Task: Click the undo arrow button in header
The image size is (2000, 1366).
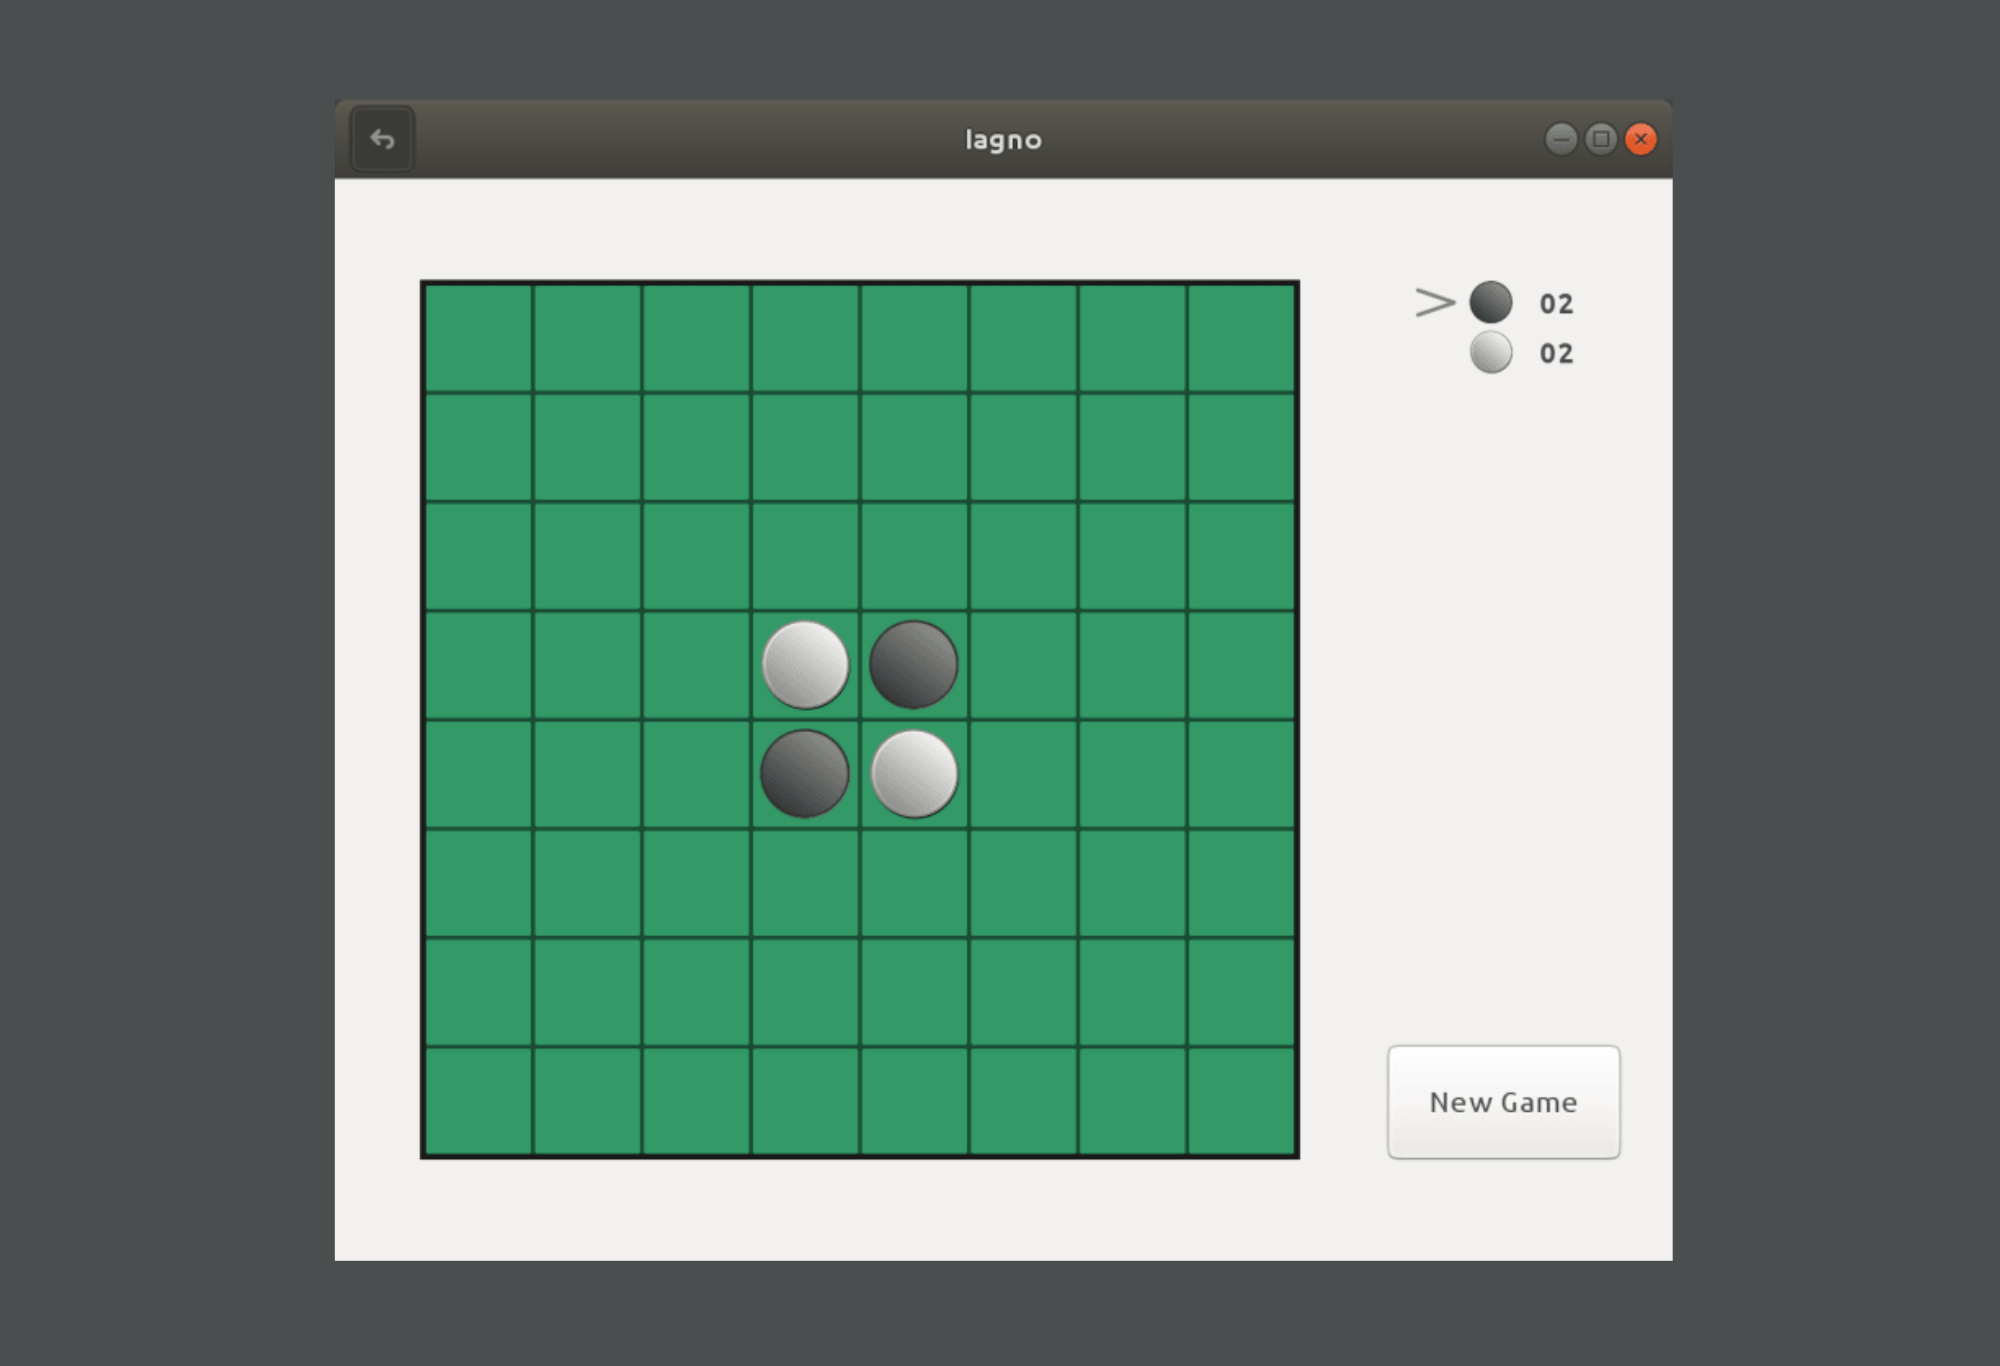Action: coord(382,139)
